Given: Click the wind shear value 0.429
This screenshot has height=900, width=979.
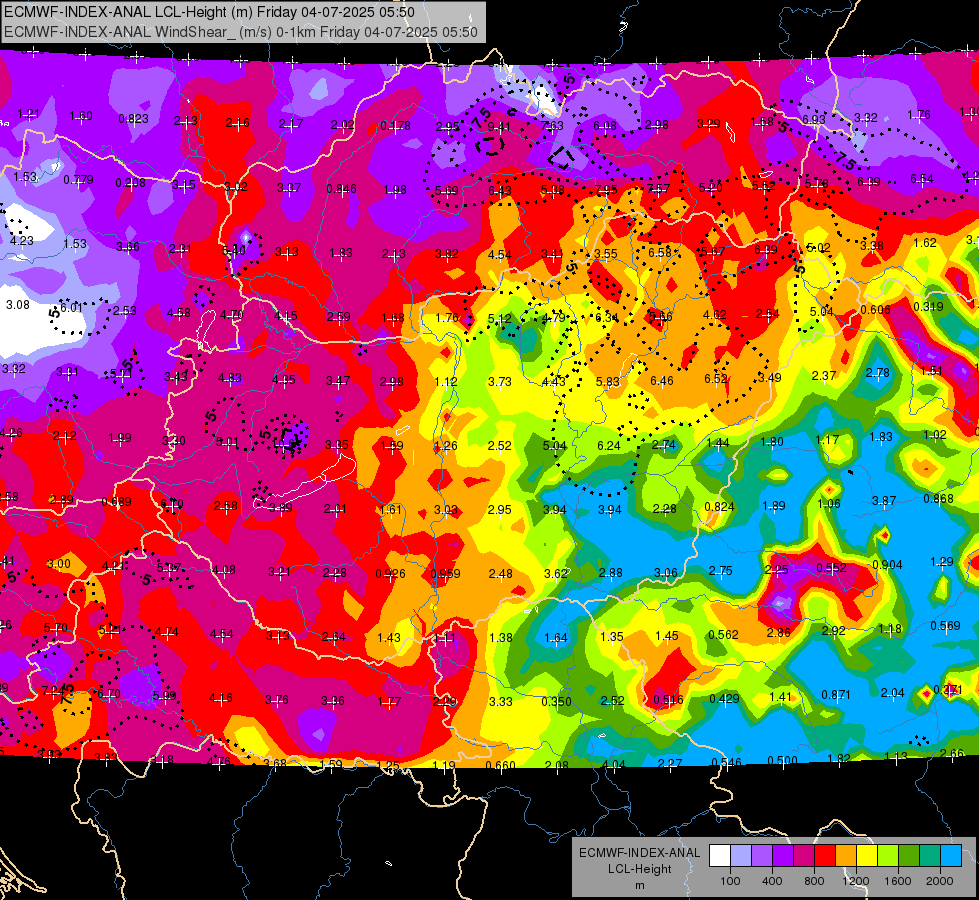Looking at the screenshot, I should pyautogui.click(x=724, y=698).
